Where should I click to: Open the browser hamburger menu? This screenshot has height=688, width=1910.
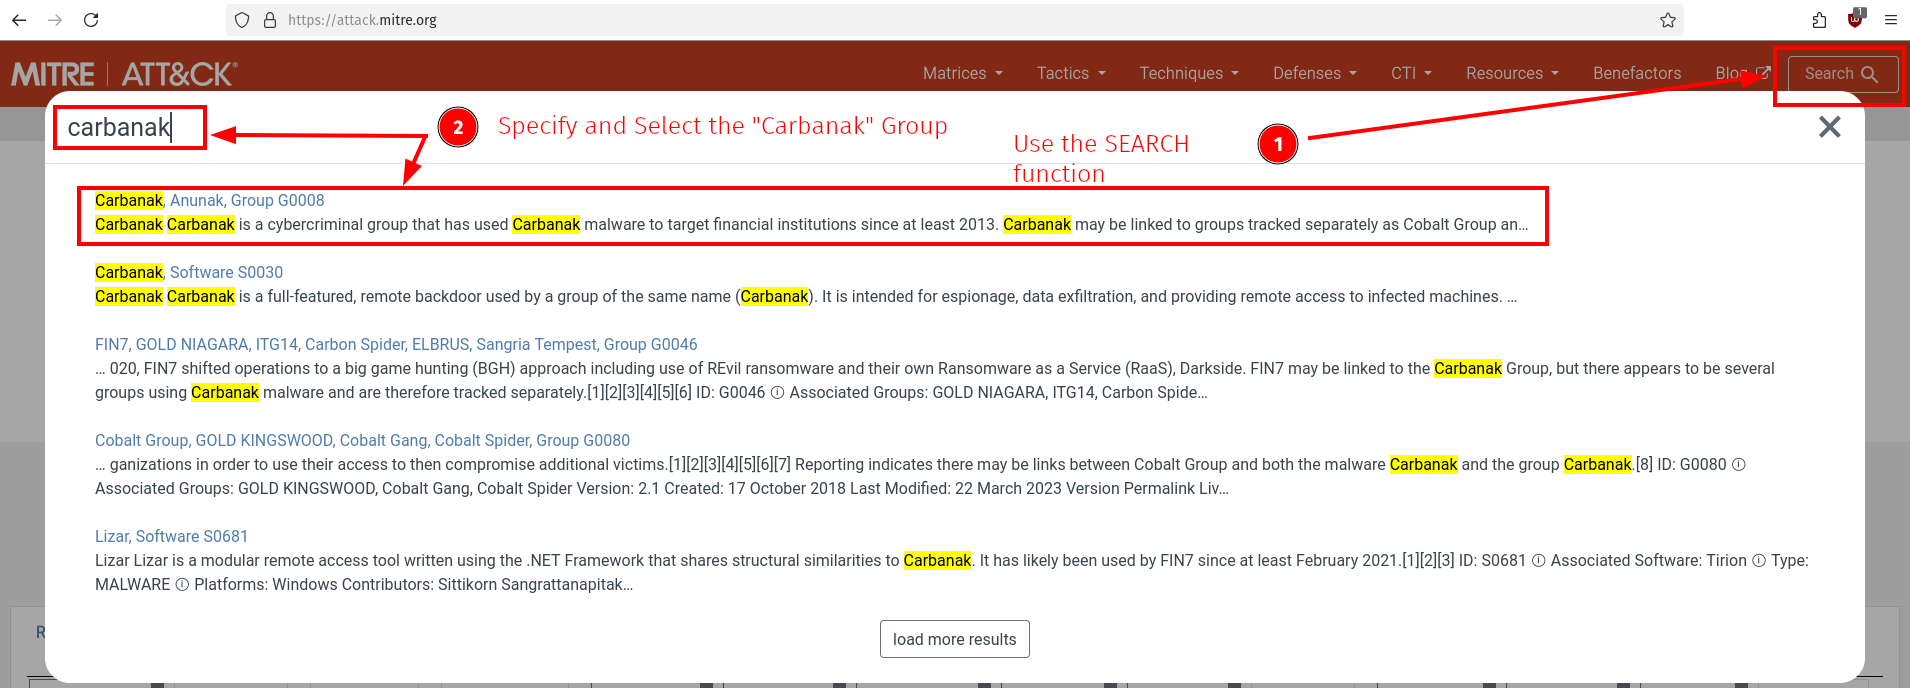tap(1890, 20)
